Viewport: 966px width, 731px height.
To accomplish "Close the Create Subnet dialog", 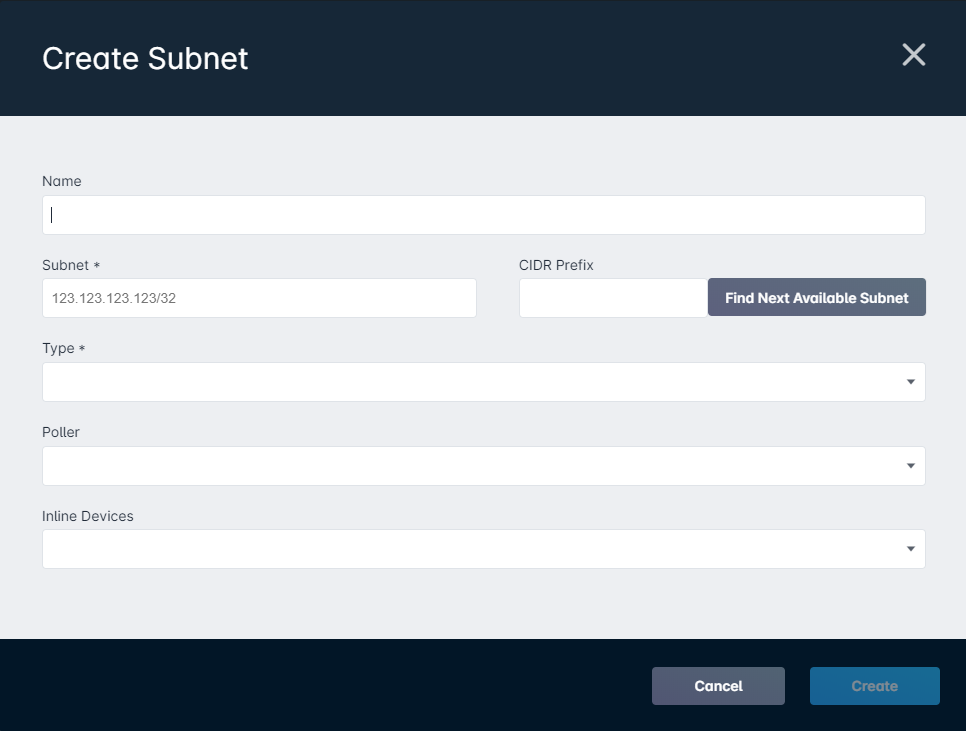I will pos(914,55).
